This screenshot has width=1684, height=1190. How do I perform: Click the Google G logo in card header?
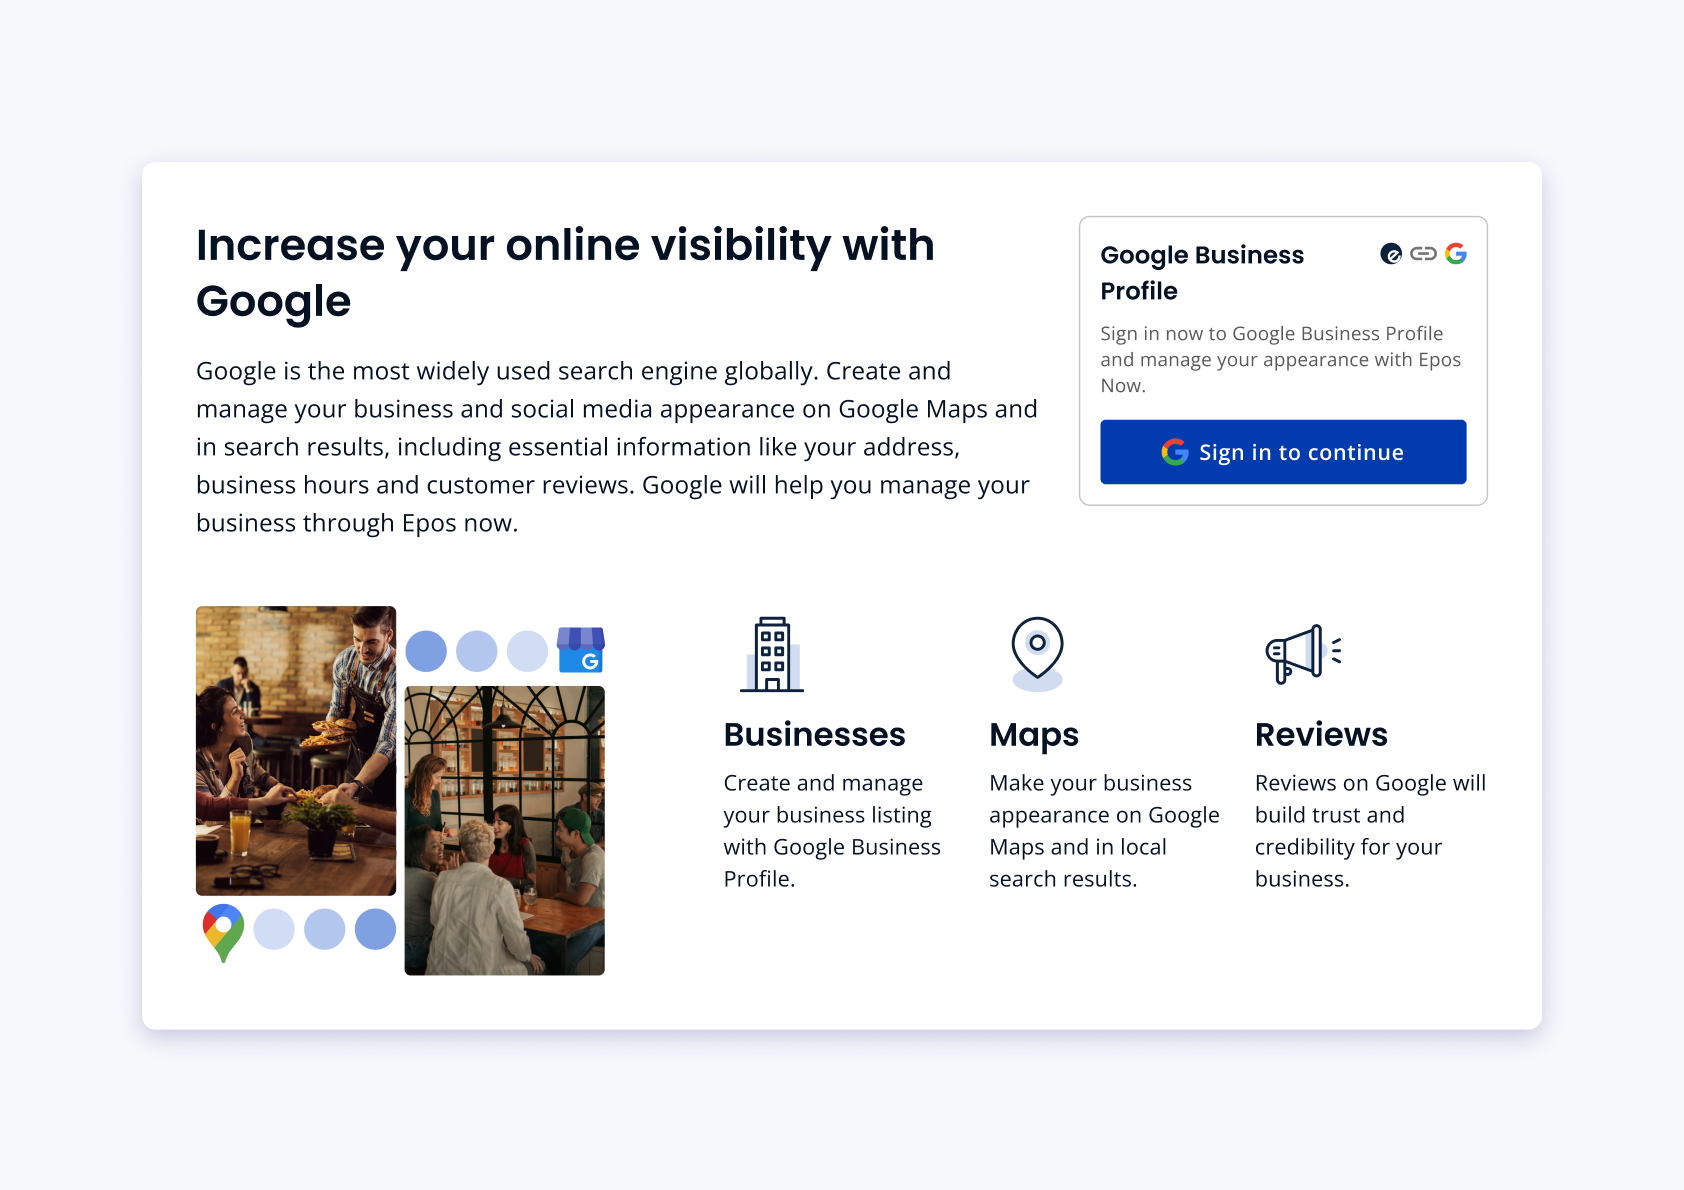(1456, 254)
